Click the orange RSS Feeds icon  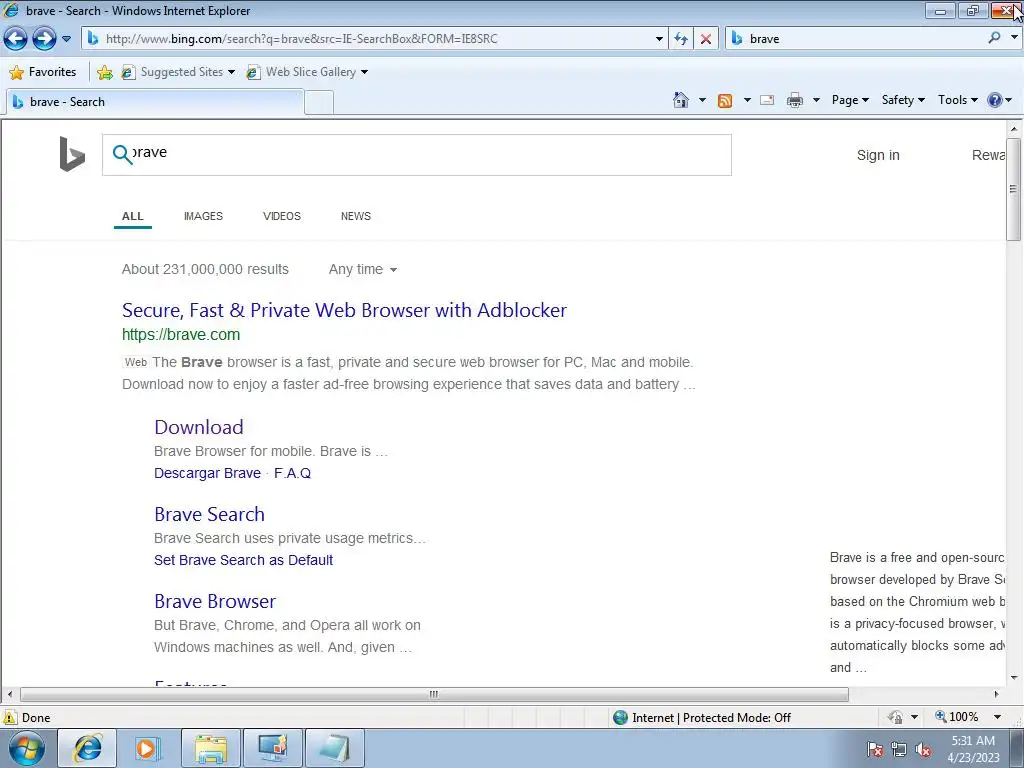point(724,101)
